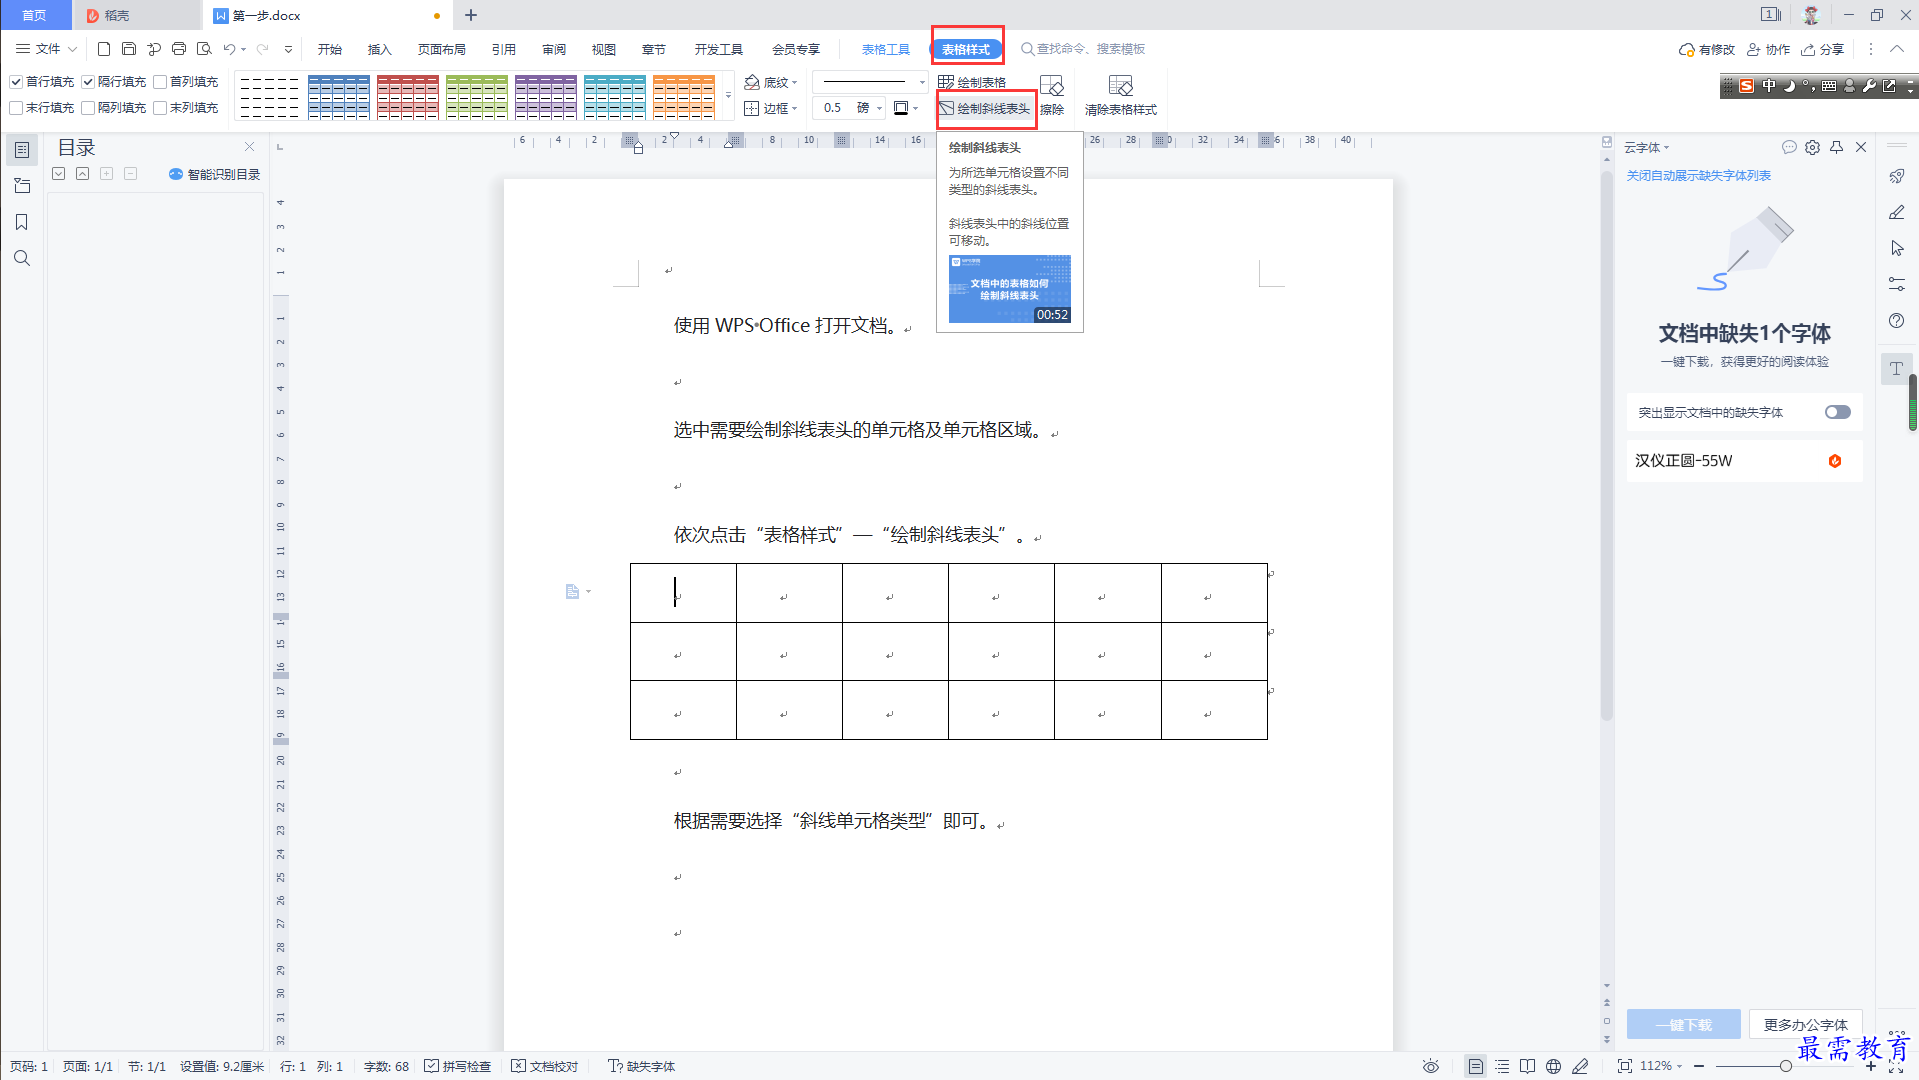
Task: Uncheck the 首行填充 checkbox
Action: [16, 82]
